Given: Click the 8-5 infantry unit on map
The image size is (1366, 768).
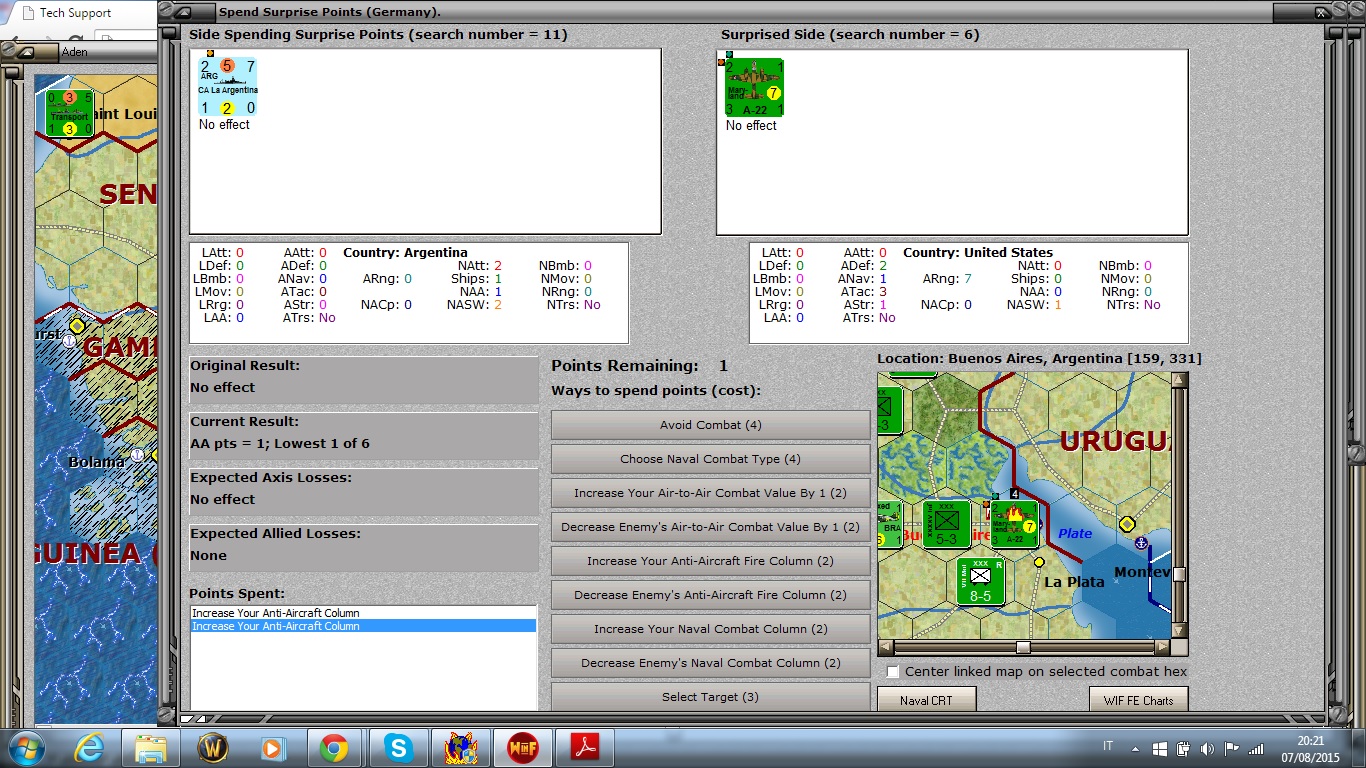Looking at the screenshot, I should (979, 581).
